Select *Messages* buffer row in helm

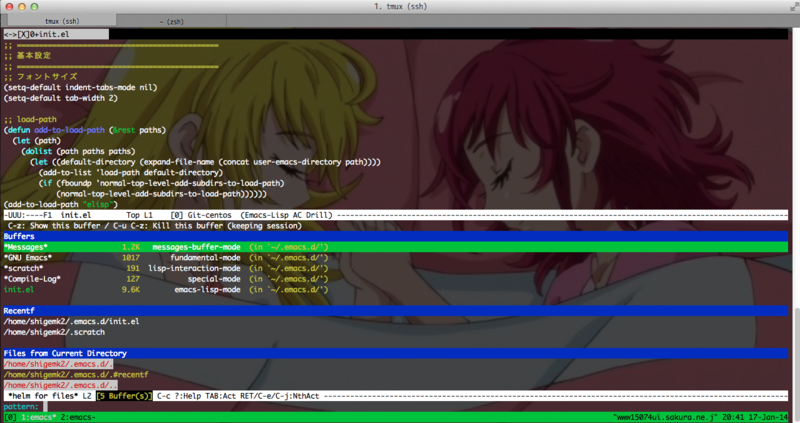click(x=395, y=247)
